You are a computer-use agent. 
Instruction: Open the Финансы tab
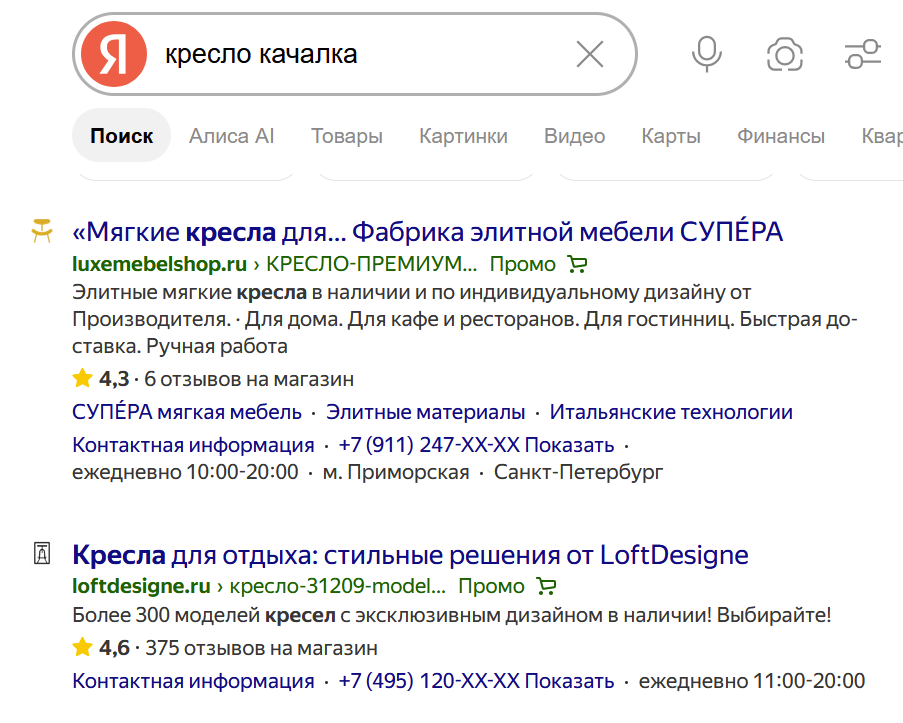pos(781,136)
